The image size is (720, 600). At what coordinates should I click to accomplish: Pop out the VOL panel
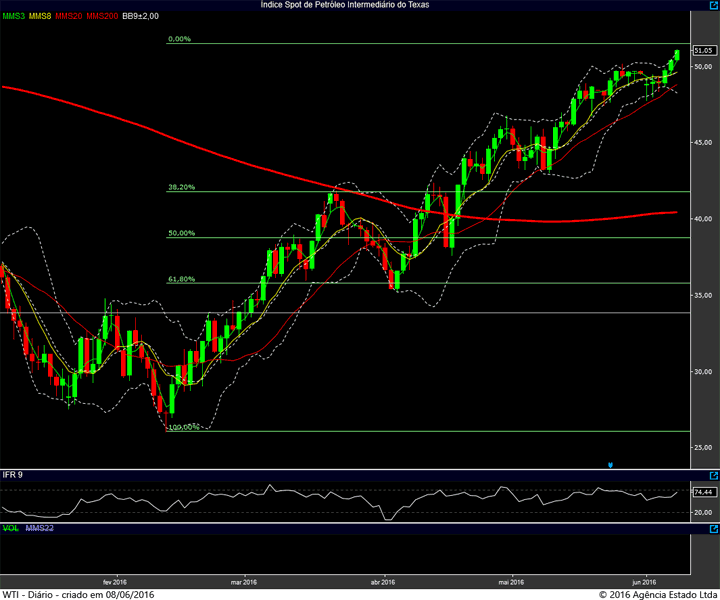(714, 529)
